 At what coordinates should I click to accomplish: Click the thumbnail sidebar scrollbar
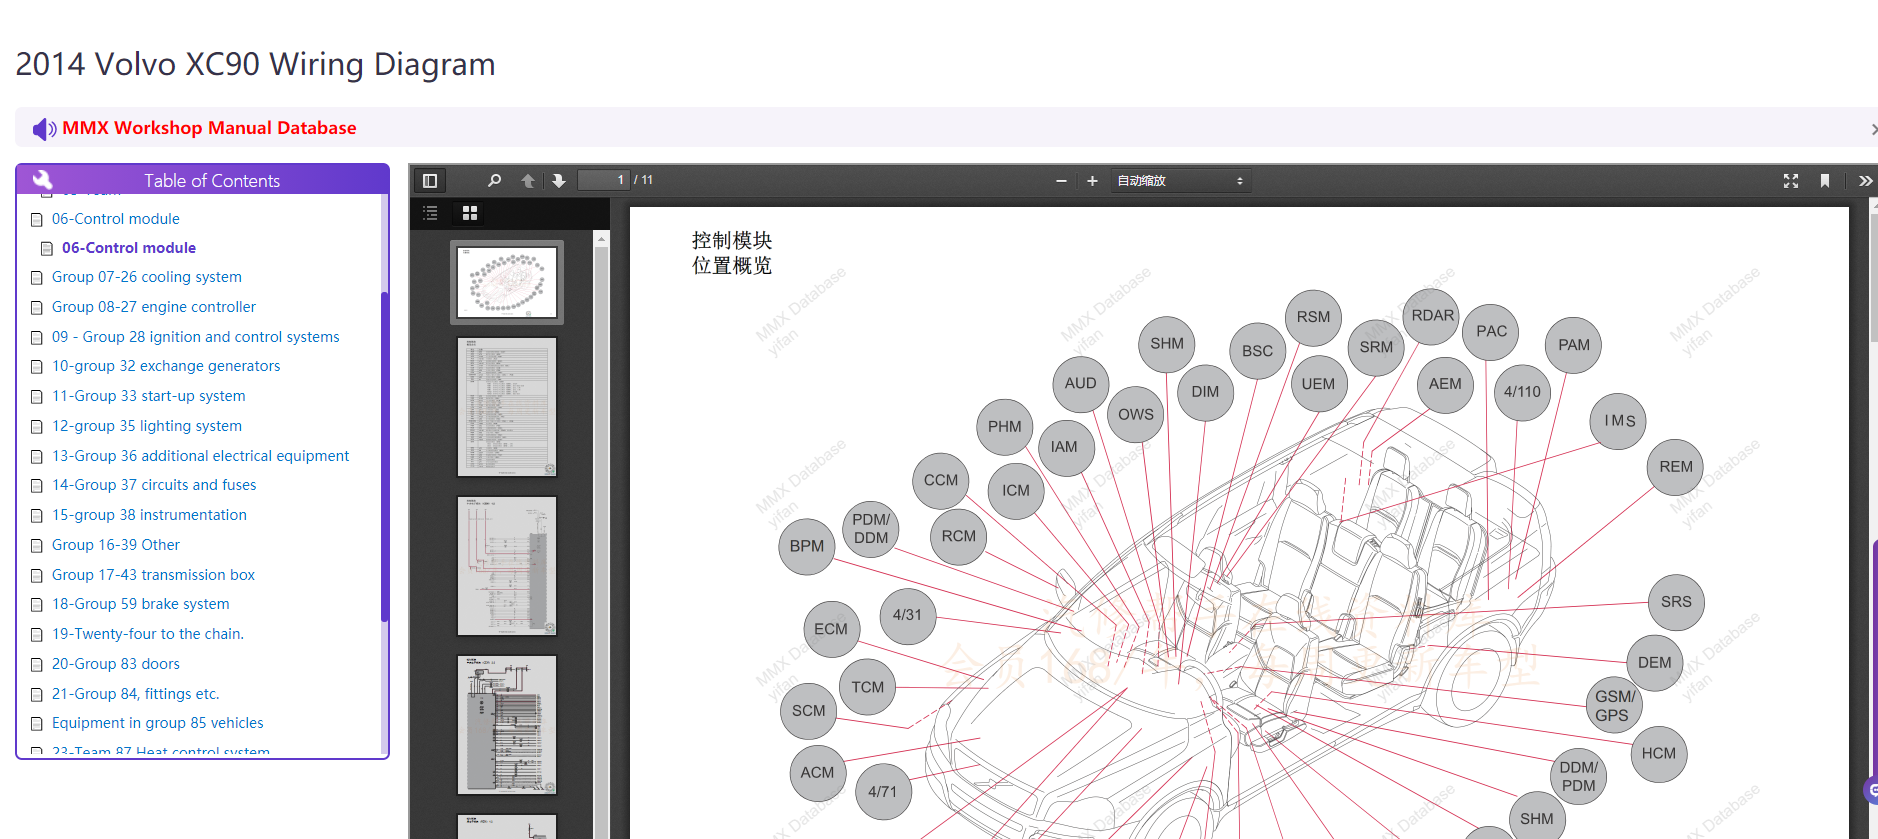coord(601,534)
